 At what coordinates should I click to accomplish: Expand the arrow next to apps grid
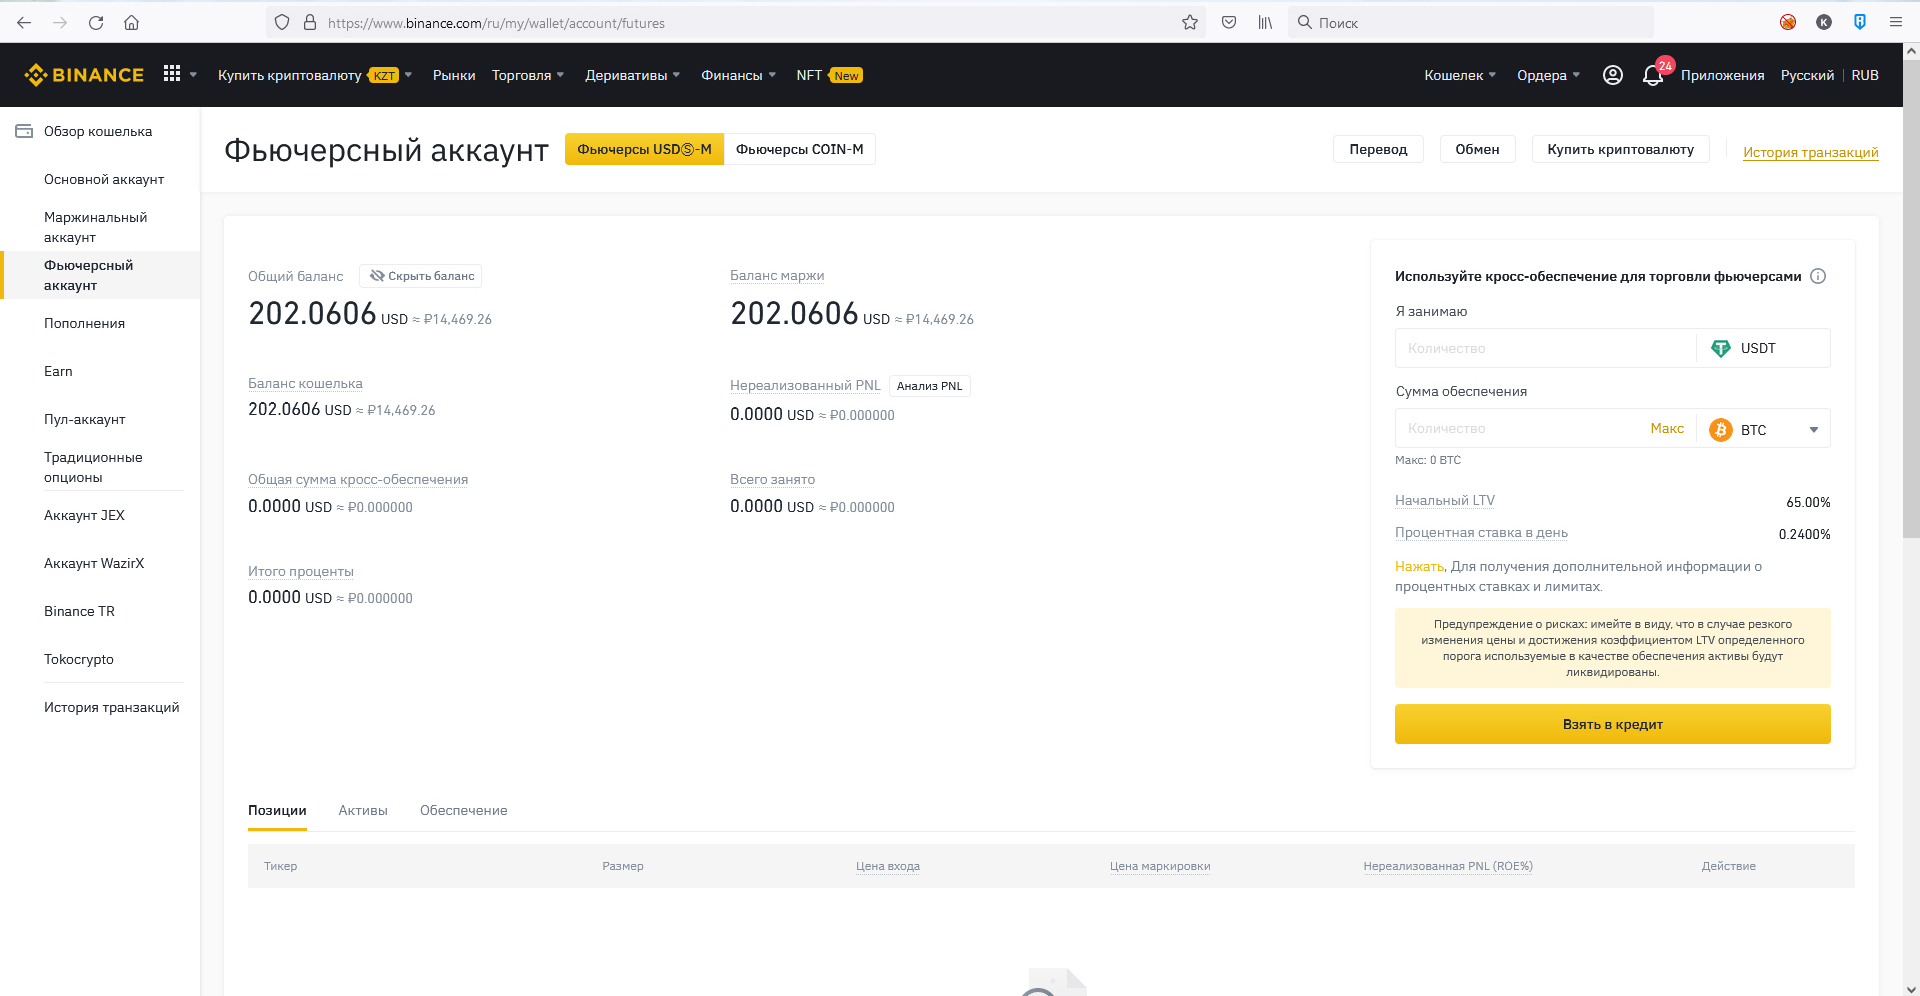pos(193,75)
